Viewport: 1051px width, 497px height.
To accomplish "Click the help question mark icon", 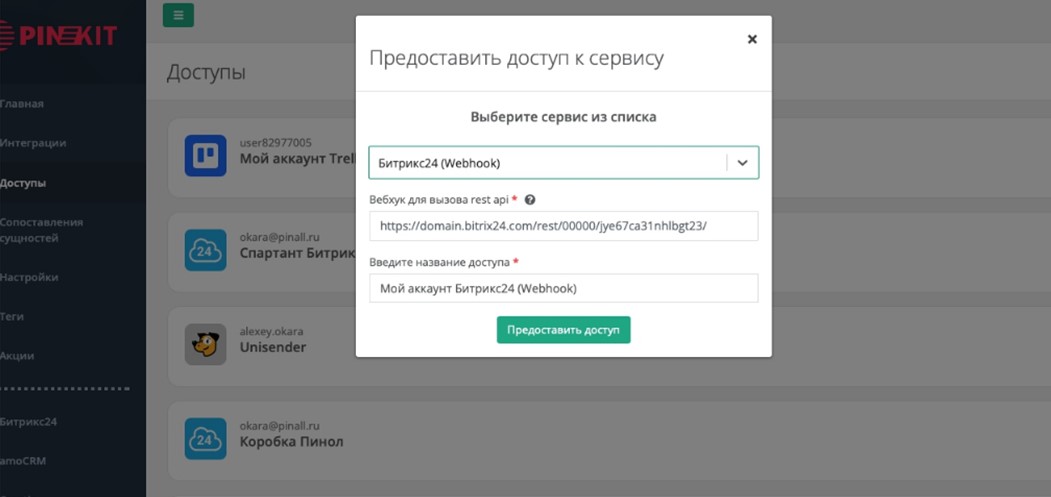I will point(530,200).
